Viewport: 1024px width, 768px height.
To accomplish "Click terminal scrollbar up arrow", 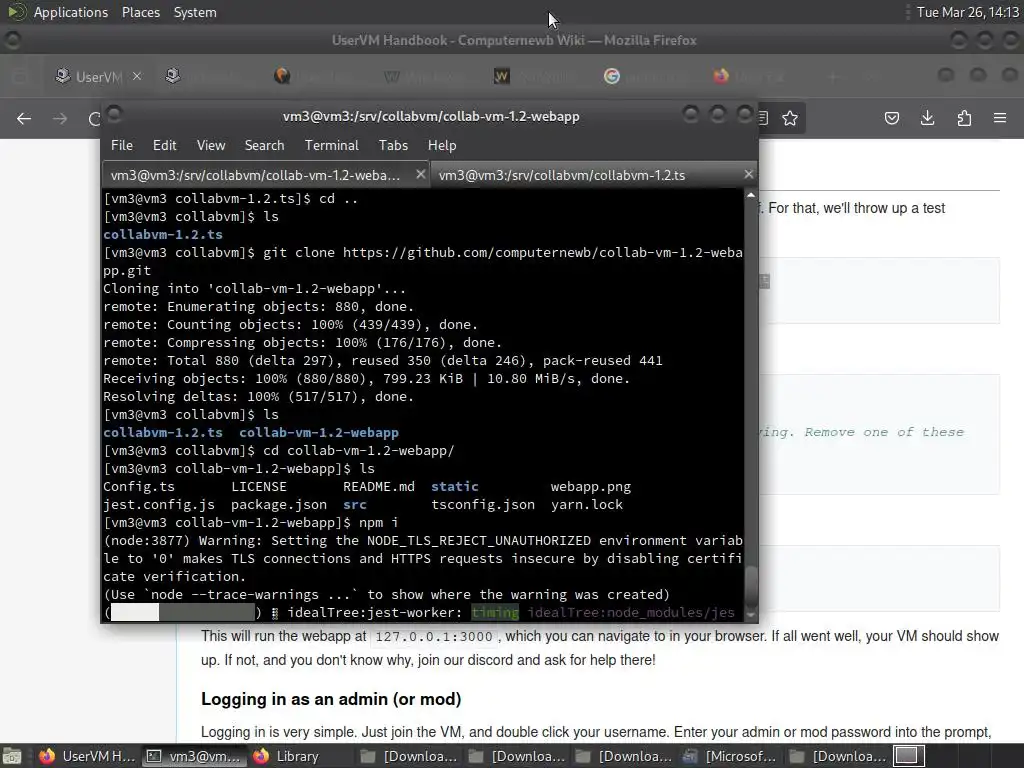I will (751, 195).
